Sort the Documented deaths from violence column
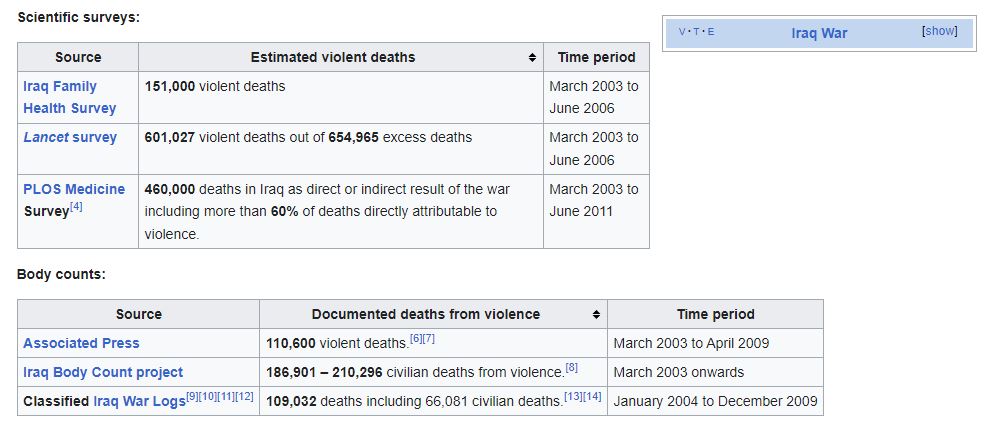Viewport: 987px width, 423px height. (596, 314)
